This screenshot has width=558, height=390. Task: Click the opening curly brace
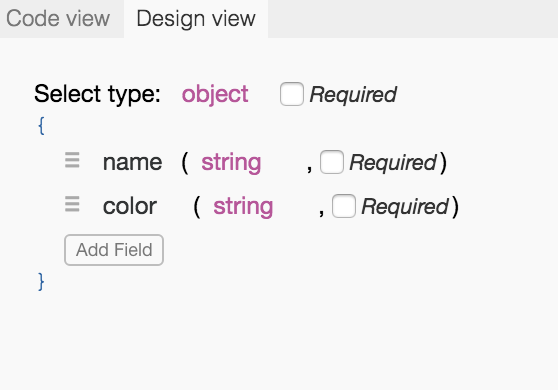click(41, 126)
